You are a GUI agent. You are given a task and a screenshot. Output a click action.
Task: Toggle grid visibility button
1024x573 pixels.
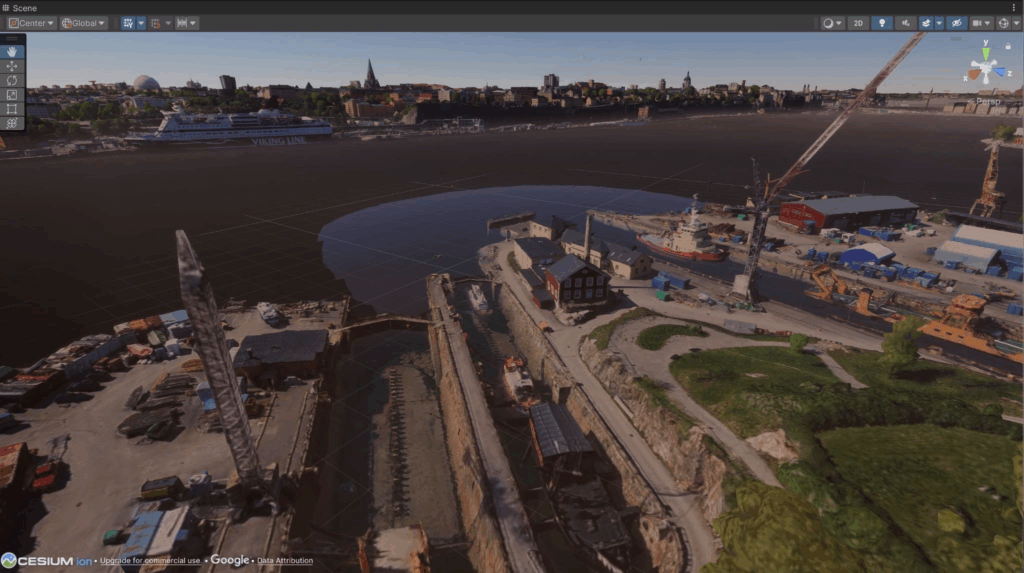coord(128,23)
